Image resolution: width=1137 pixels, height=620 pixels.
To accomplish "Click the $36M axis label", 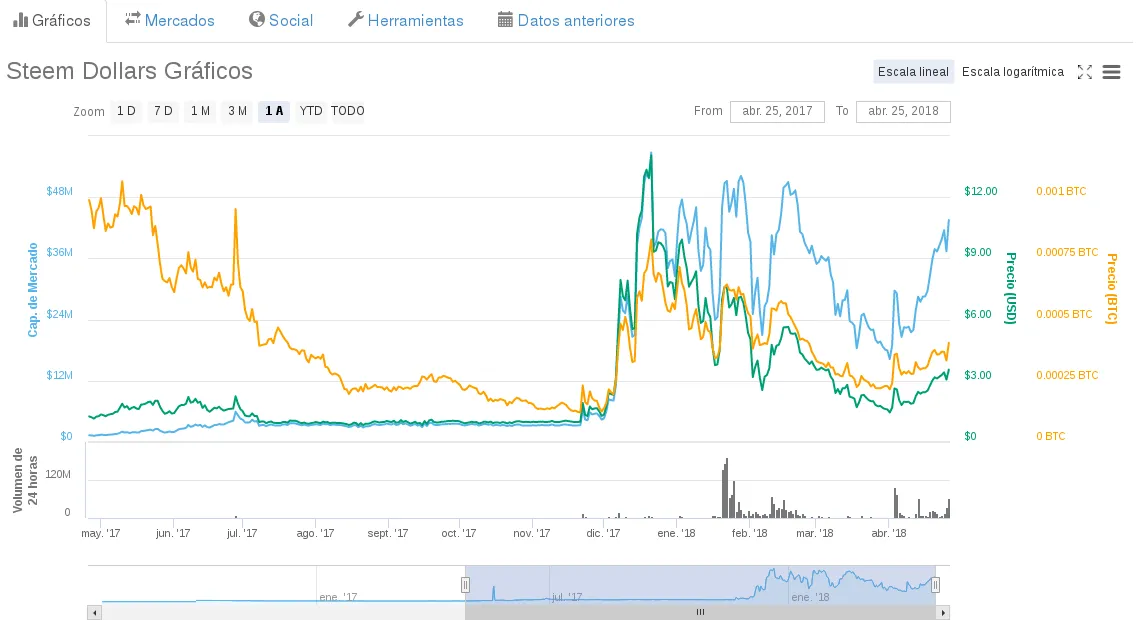I will tap(59, 252).
